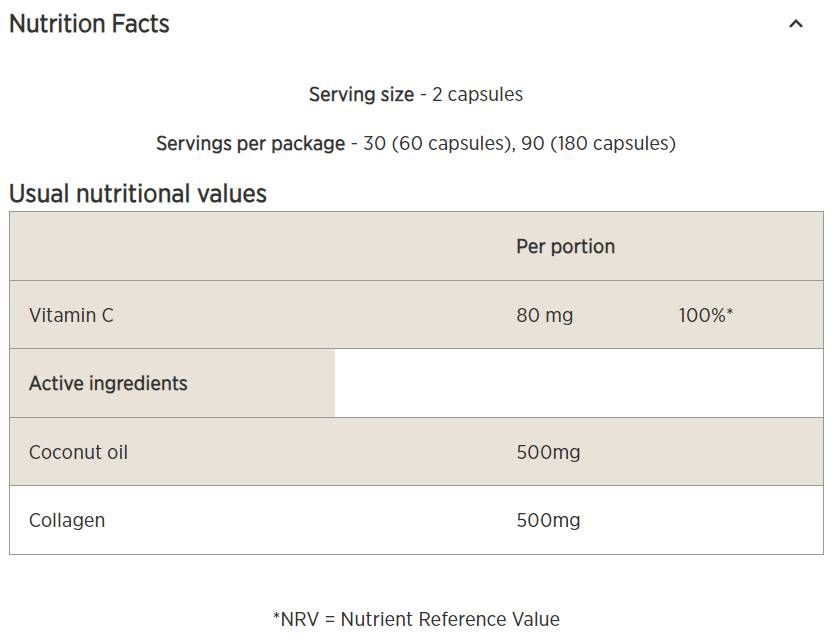The image size is (837, 642).
Task: Select the Collagen row
Action: click(66, 520)
